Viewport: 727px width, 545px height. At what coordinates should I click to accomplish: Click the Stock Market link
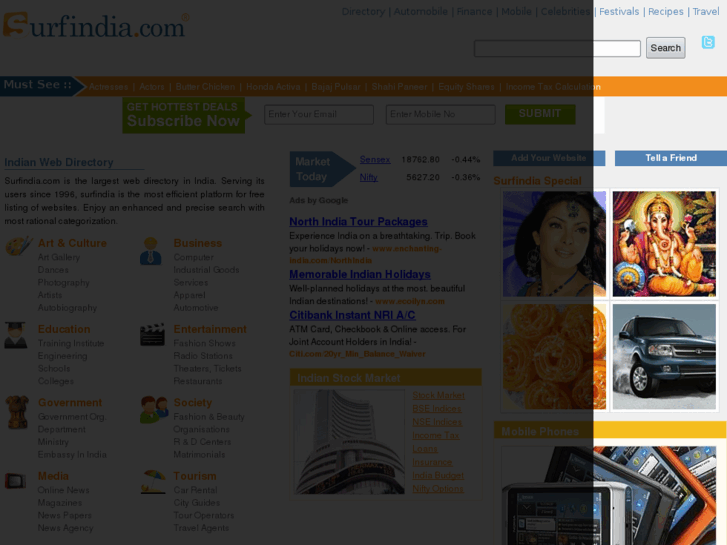pos(438,395)
